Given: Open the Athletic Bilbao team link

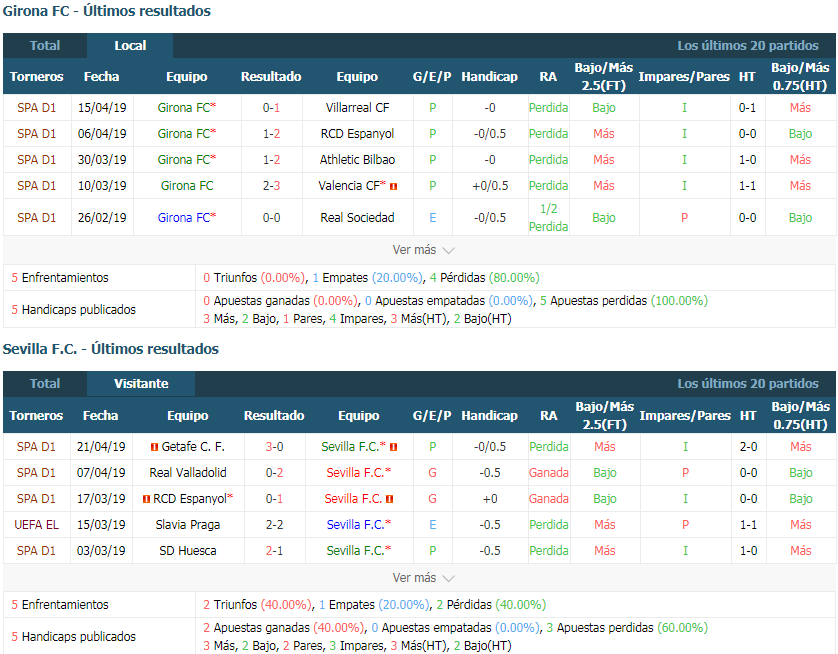Looking at the screenshot, I should [x=358, y=160].
